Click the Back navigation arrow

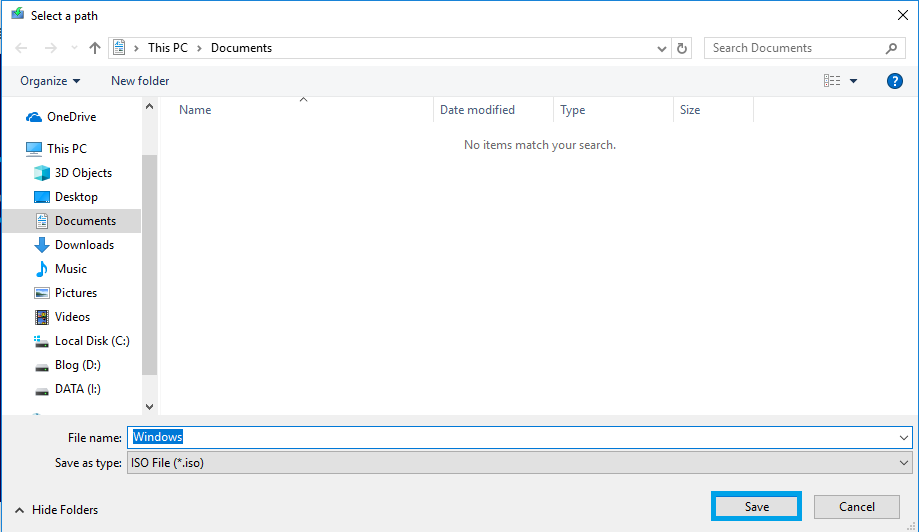pyautogui.click(x=21, y=48)
